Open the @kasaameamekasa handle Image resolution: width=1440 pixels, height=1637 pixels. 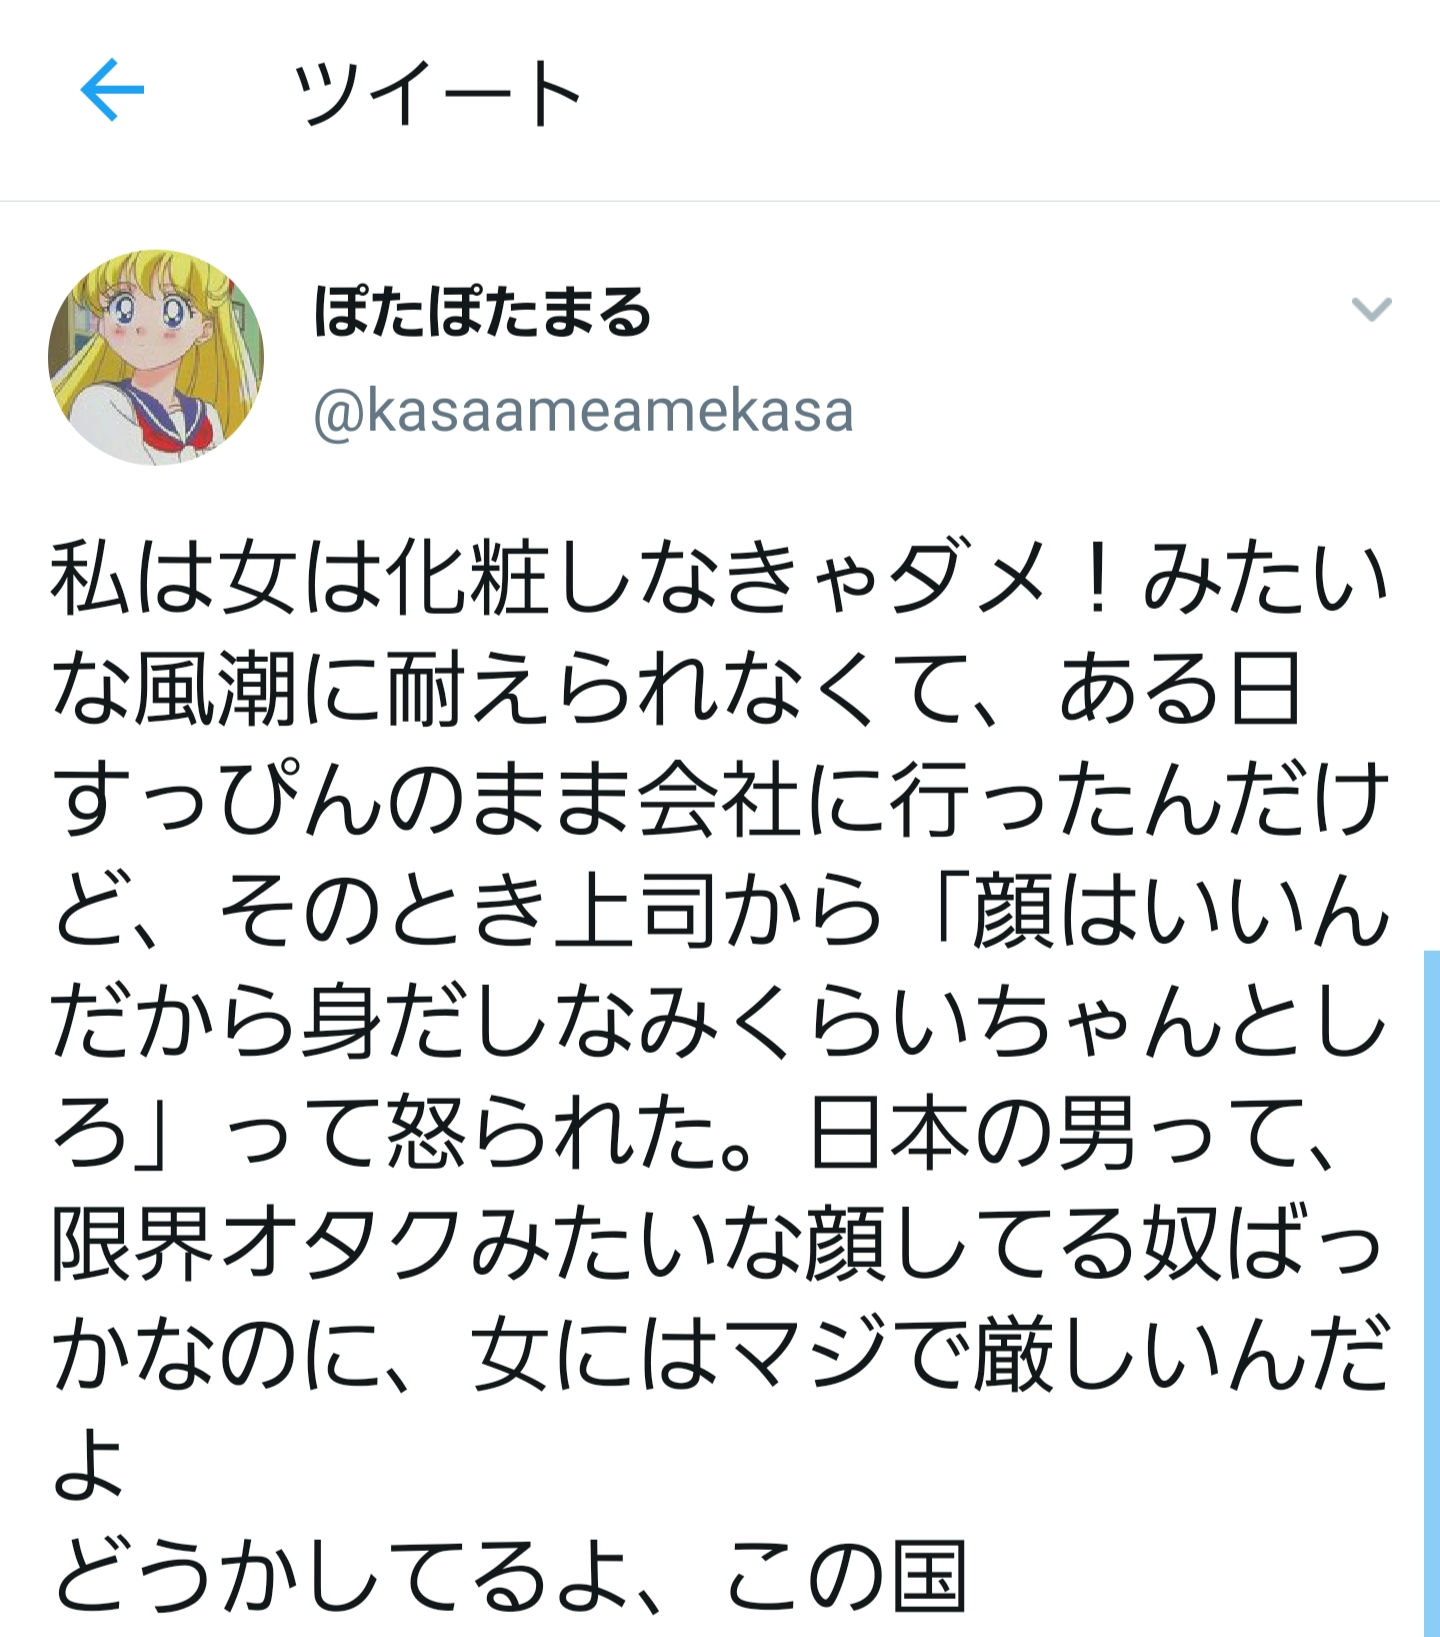(x=584, y=411)
